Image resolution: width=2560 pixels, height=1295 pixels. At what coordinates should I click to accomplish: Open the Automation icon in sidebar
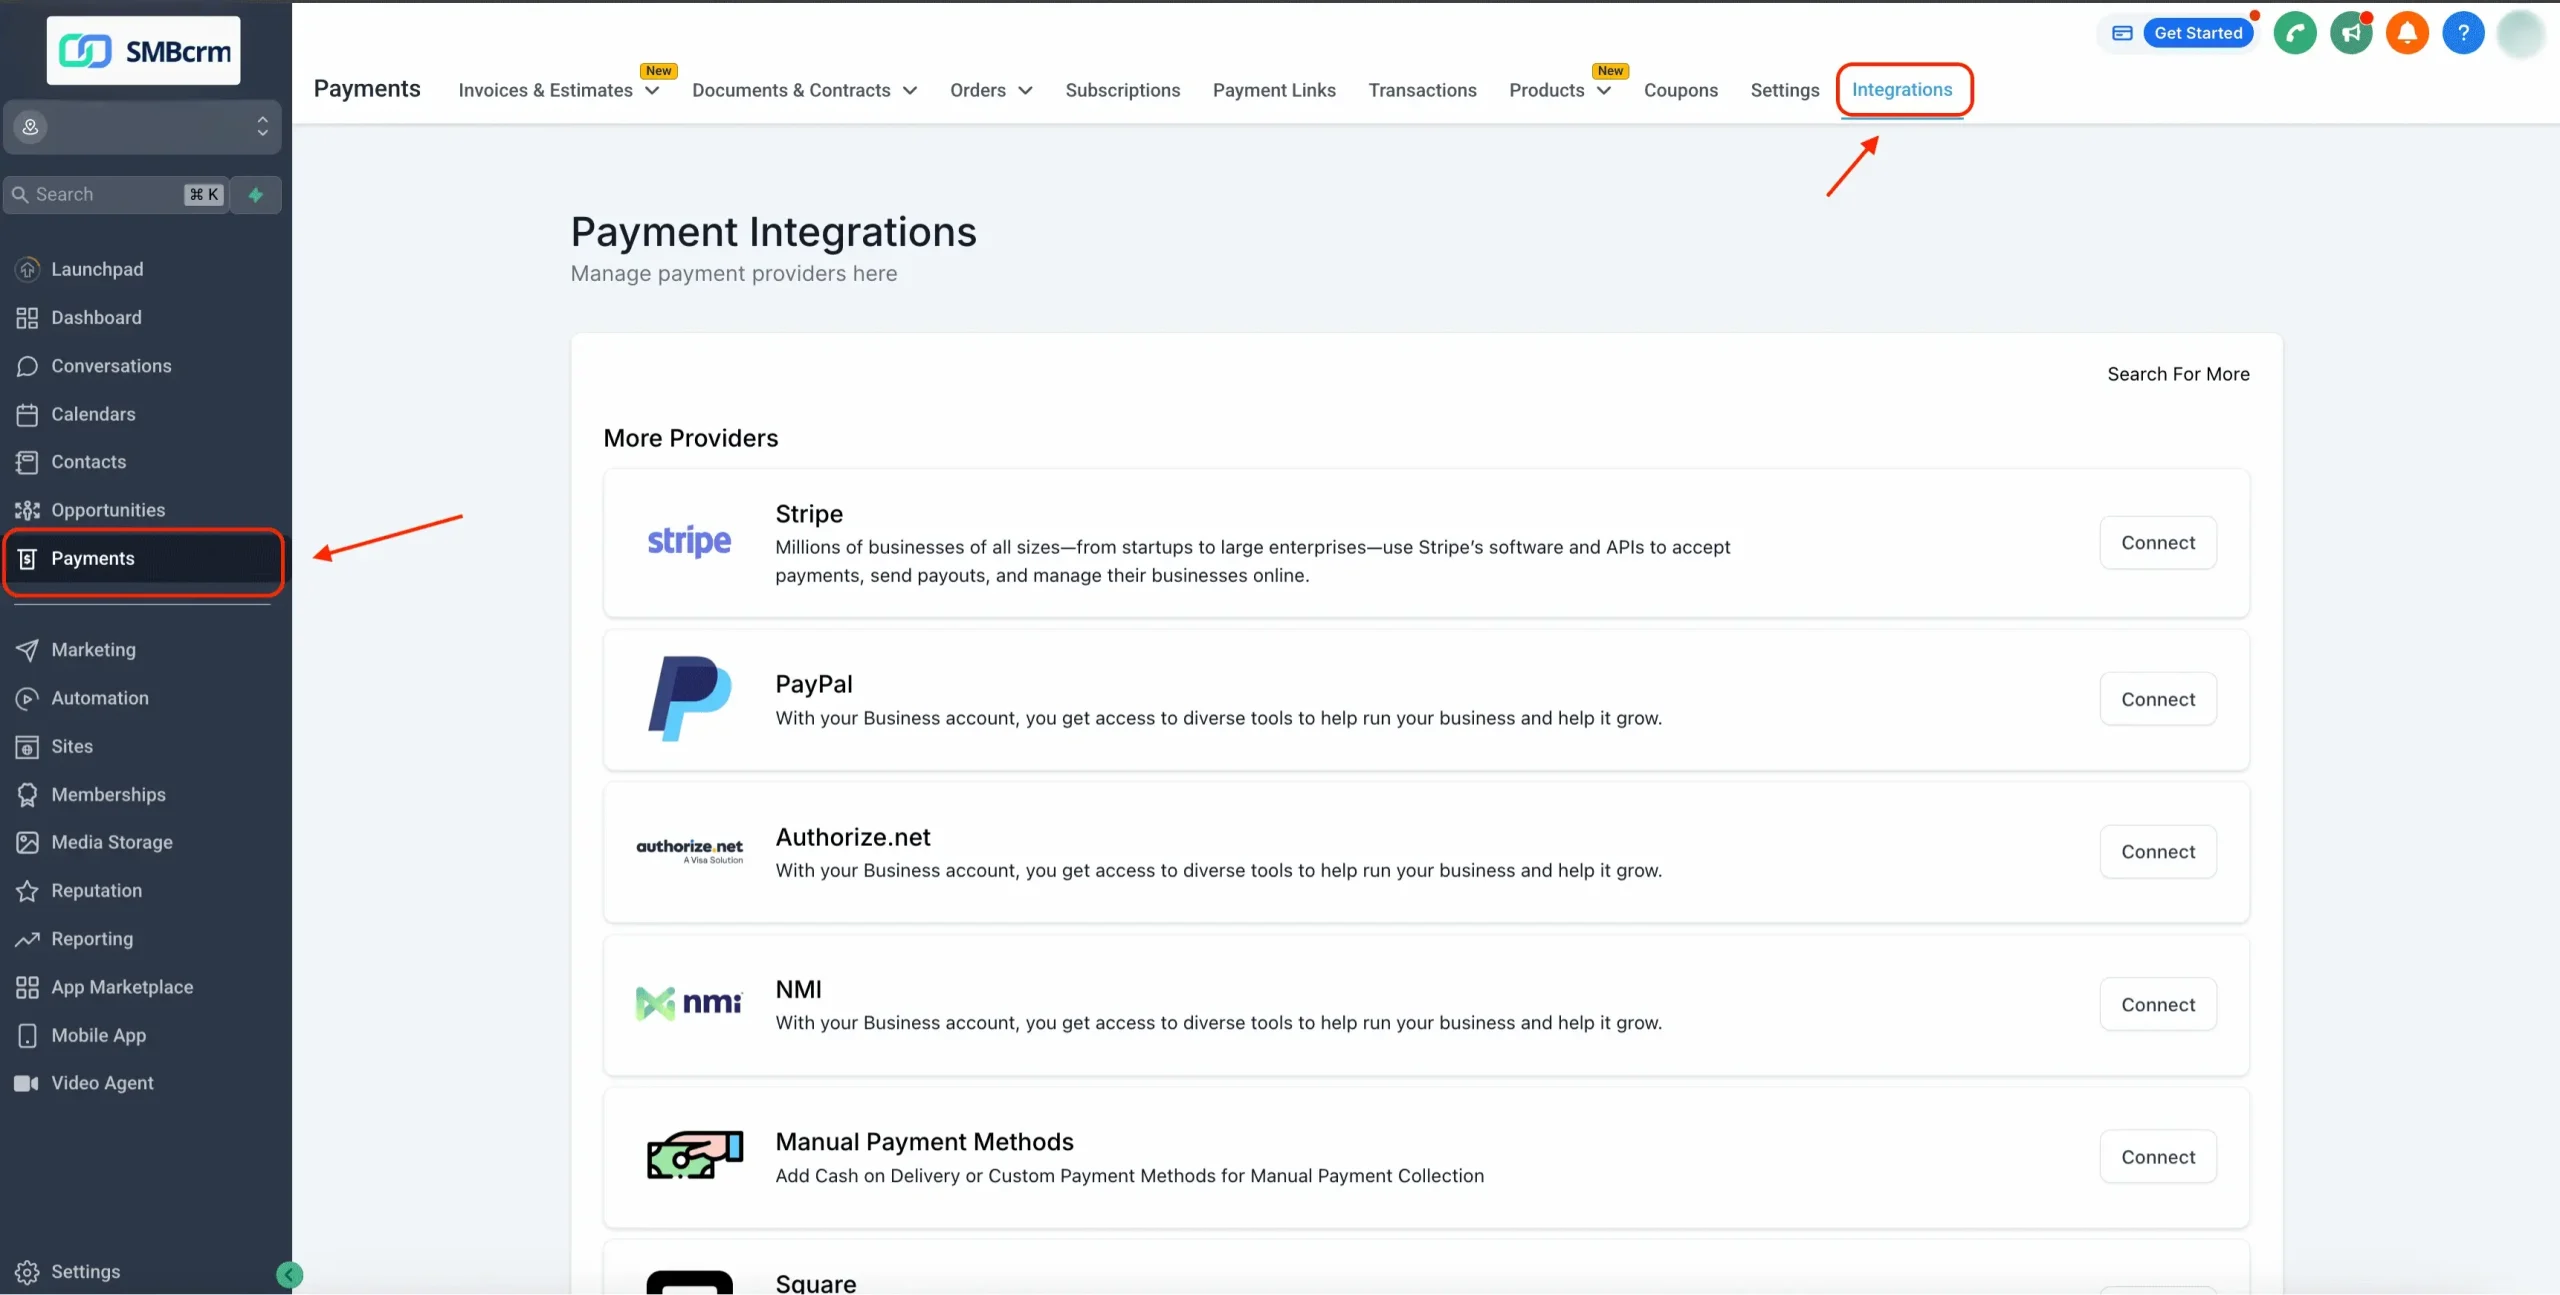27,698
